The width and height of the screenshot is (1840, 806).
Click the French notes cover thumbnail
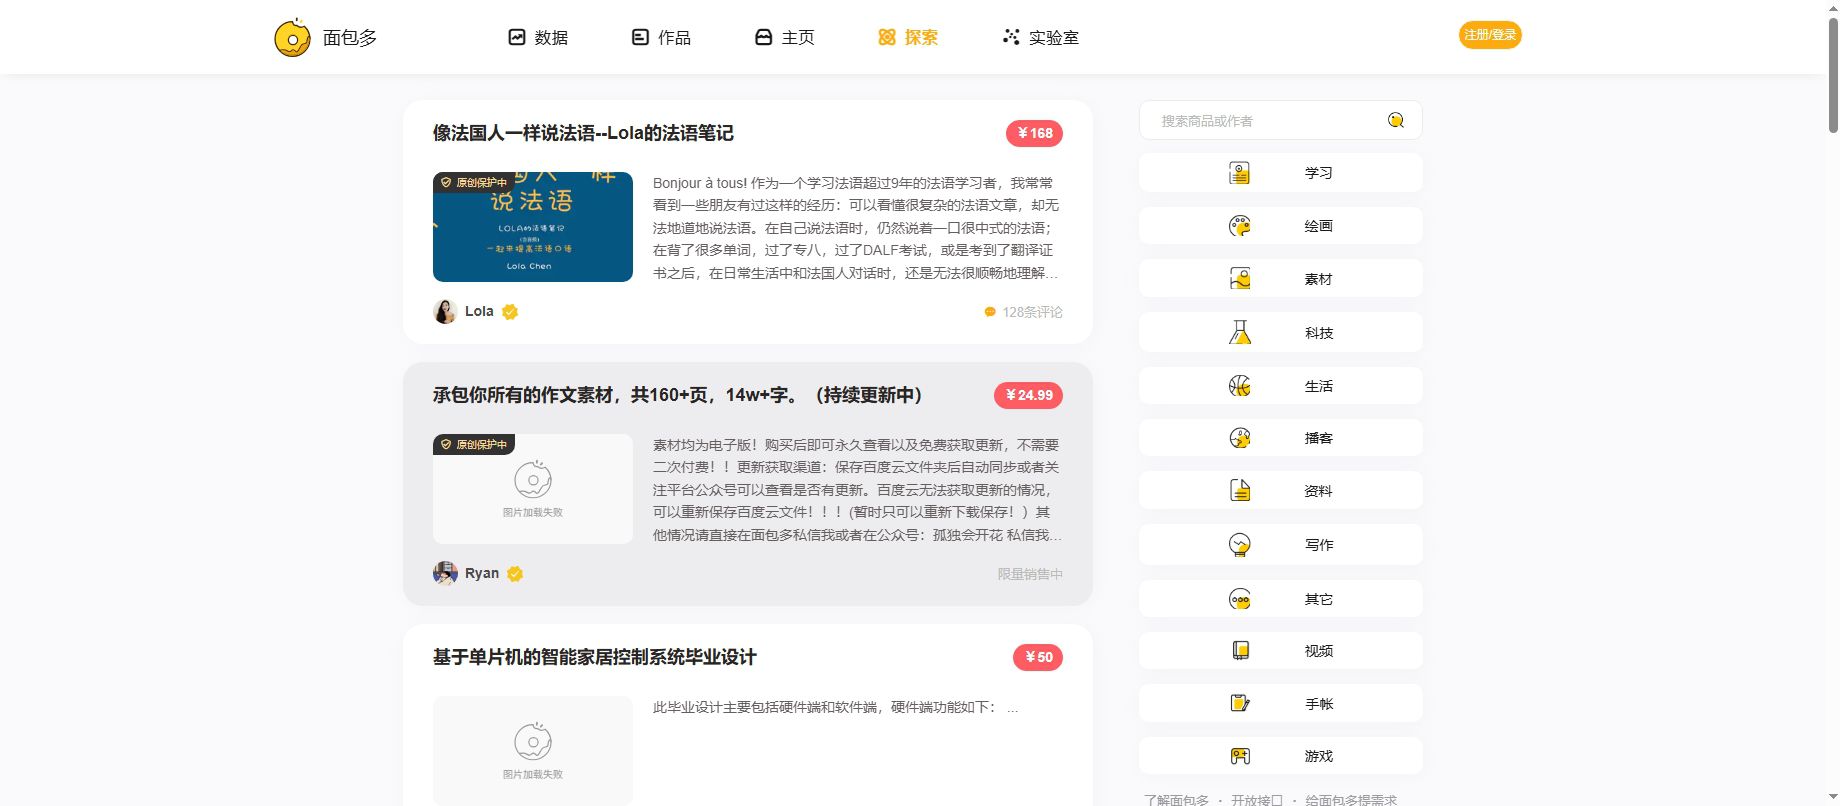533,227
